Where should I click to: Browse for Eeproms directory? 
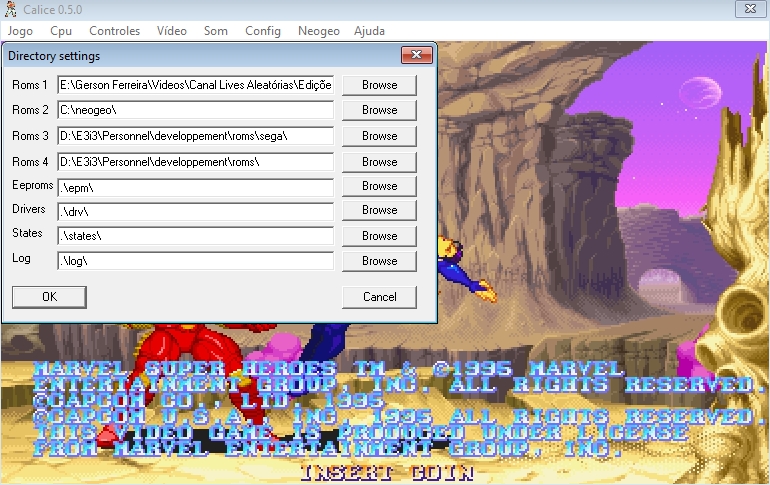pos(379,186)
